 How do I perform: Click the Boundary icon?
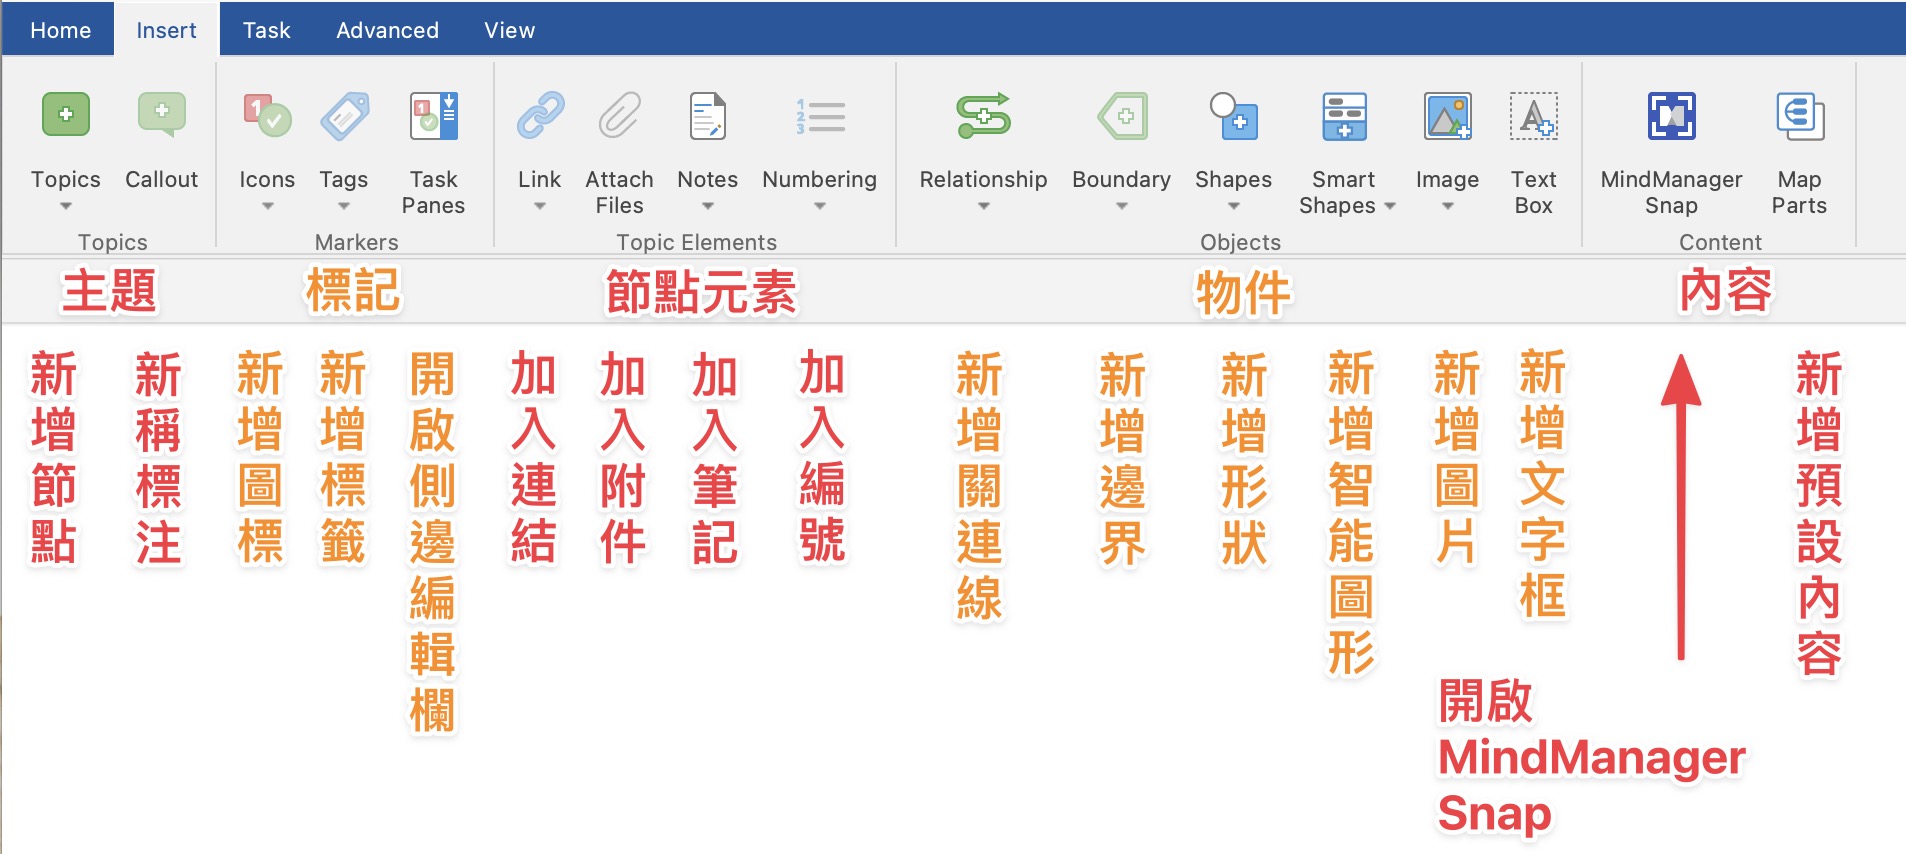point(1122,116)
